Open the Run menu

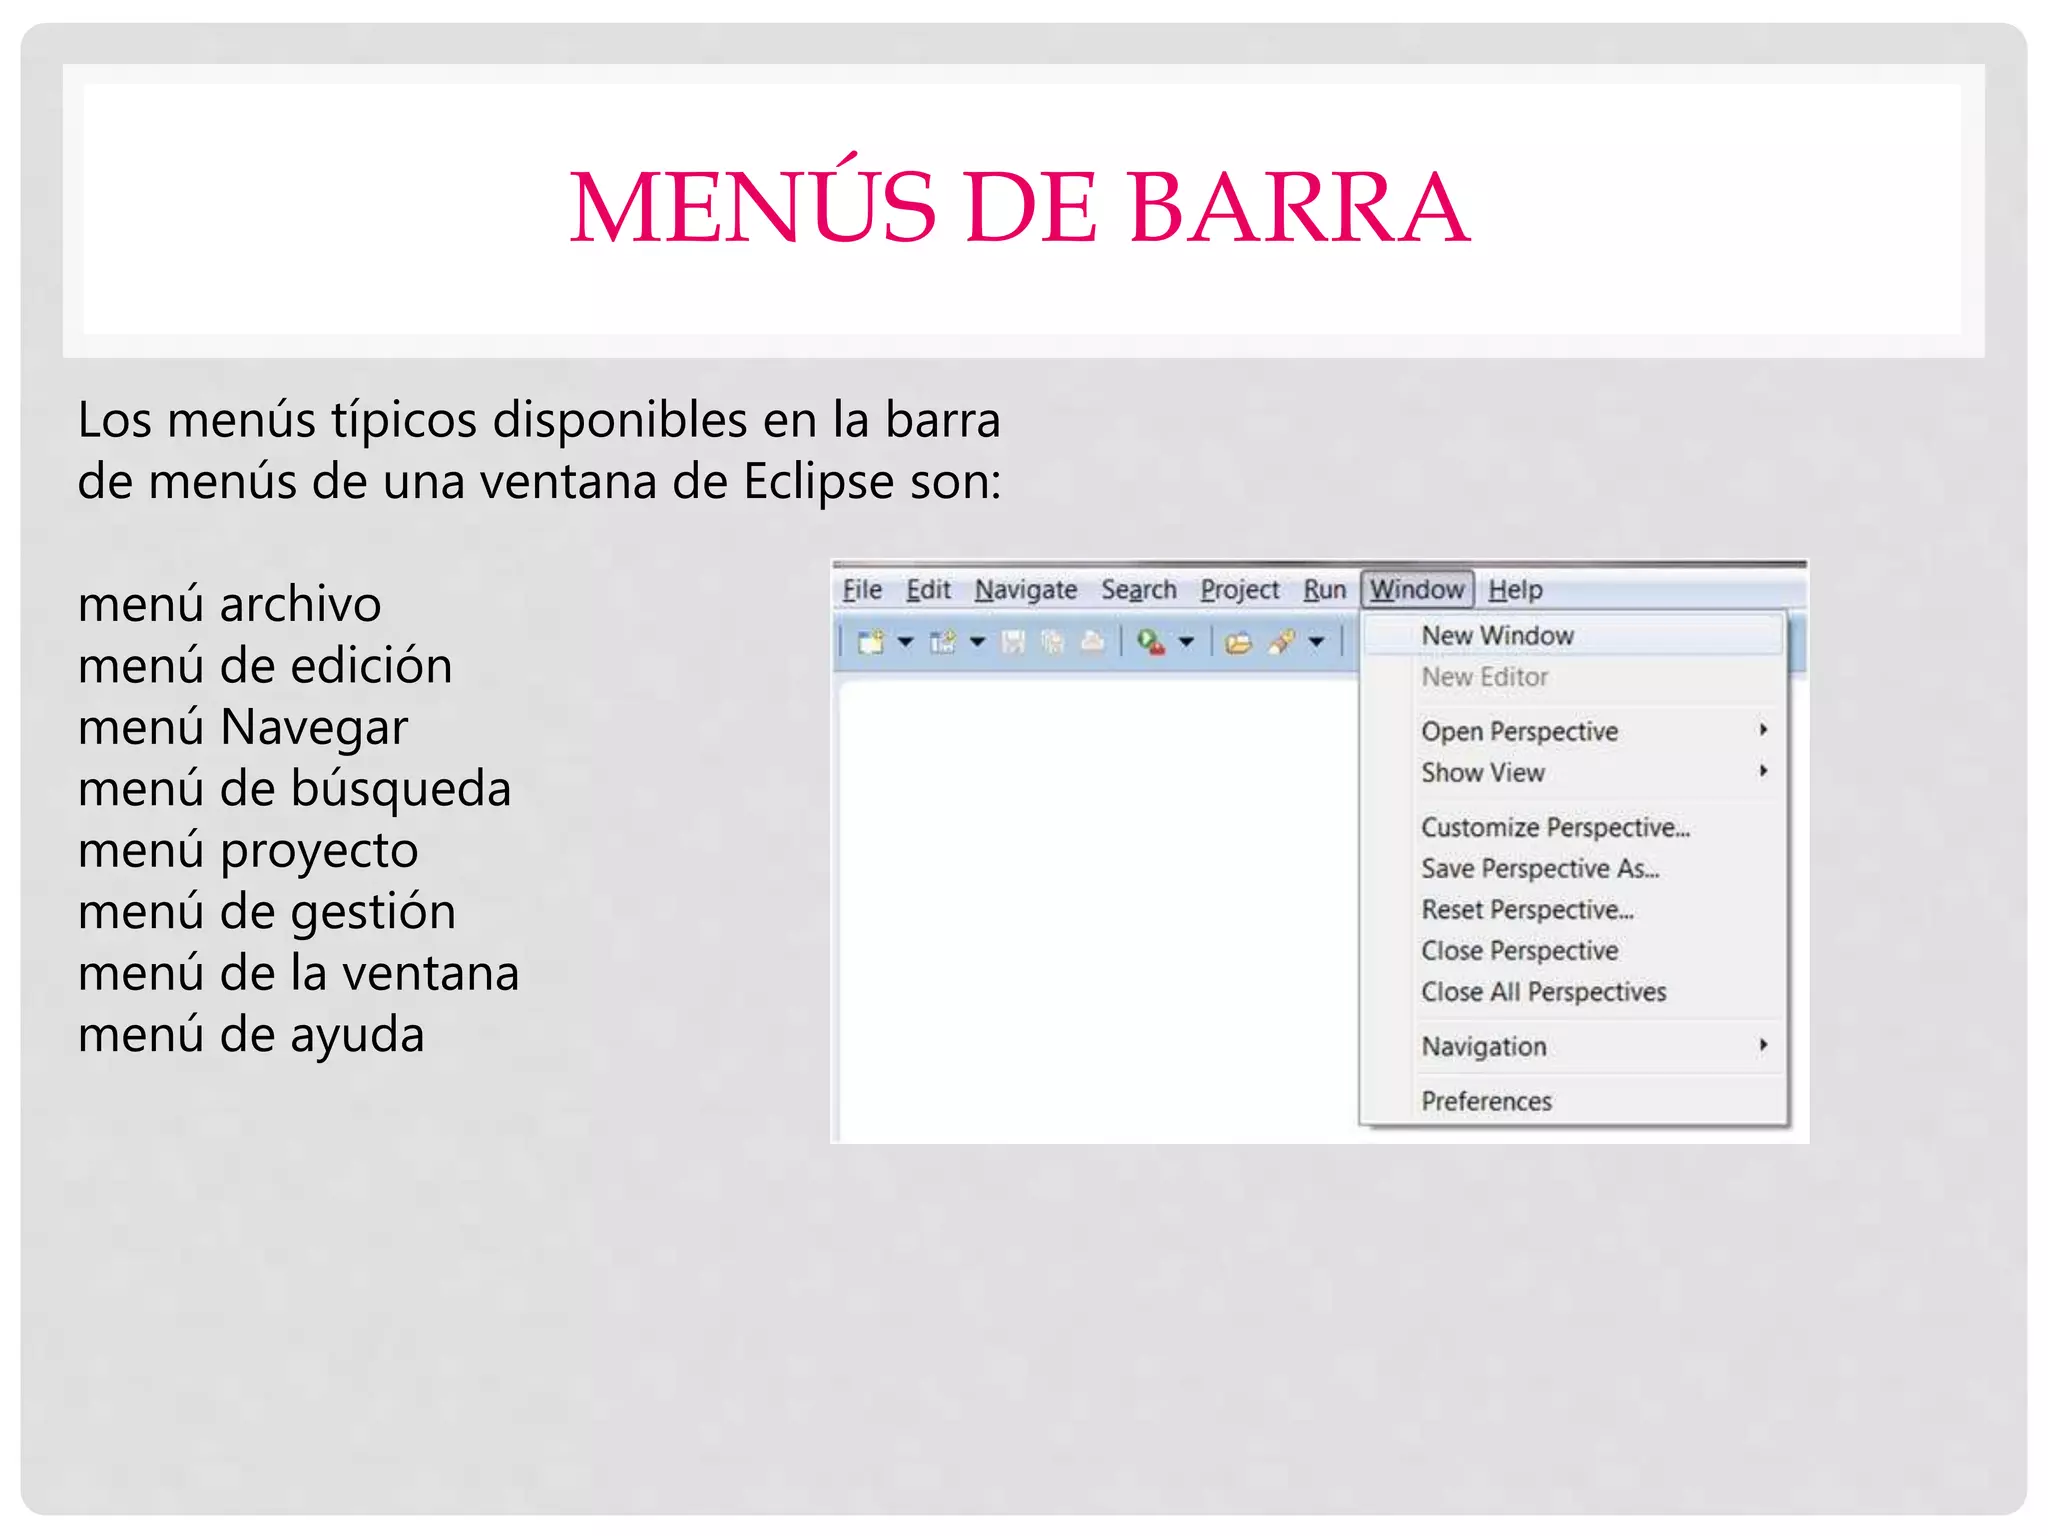point(1325,590)
